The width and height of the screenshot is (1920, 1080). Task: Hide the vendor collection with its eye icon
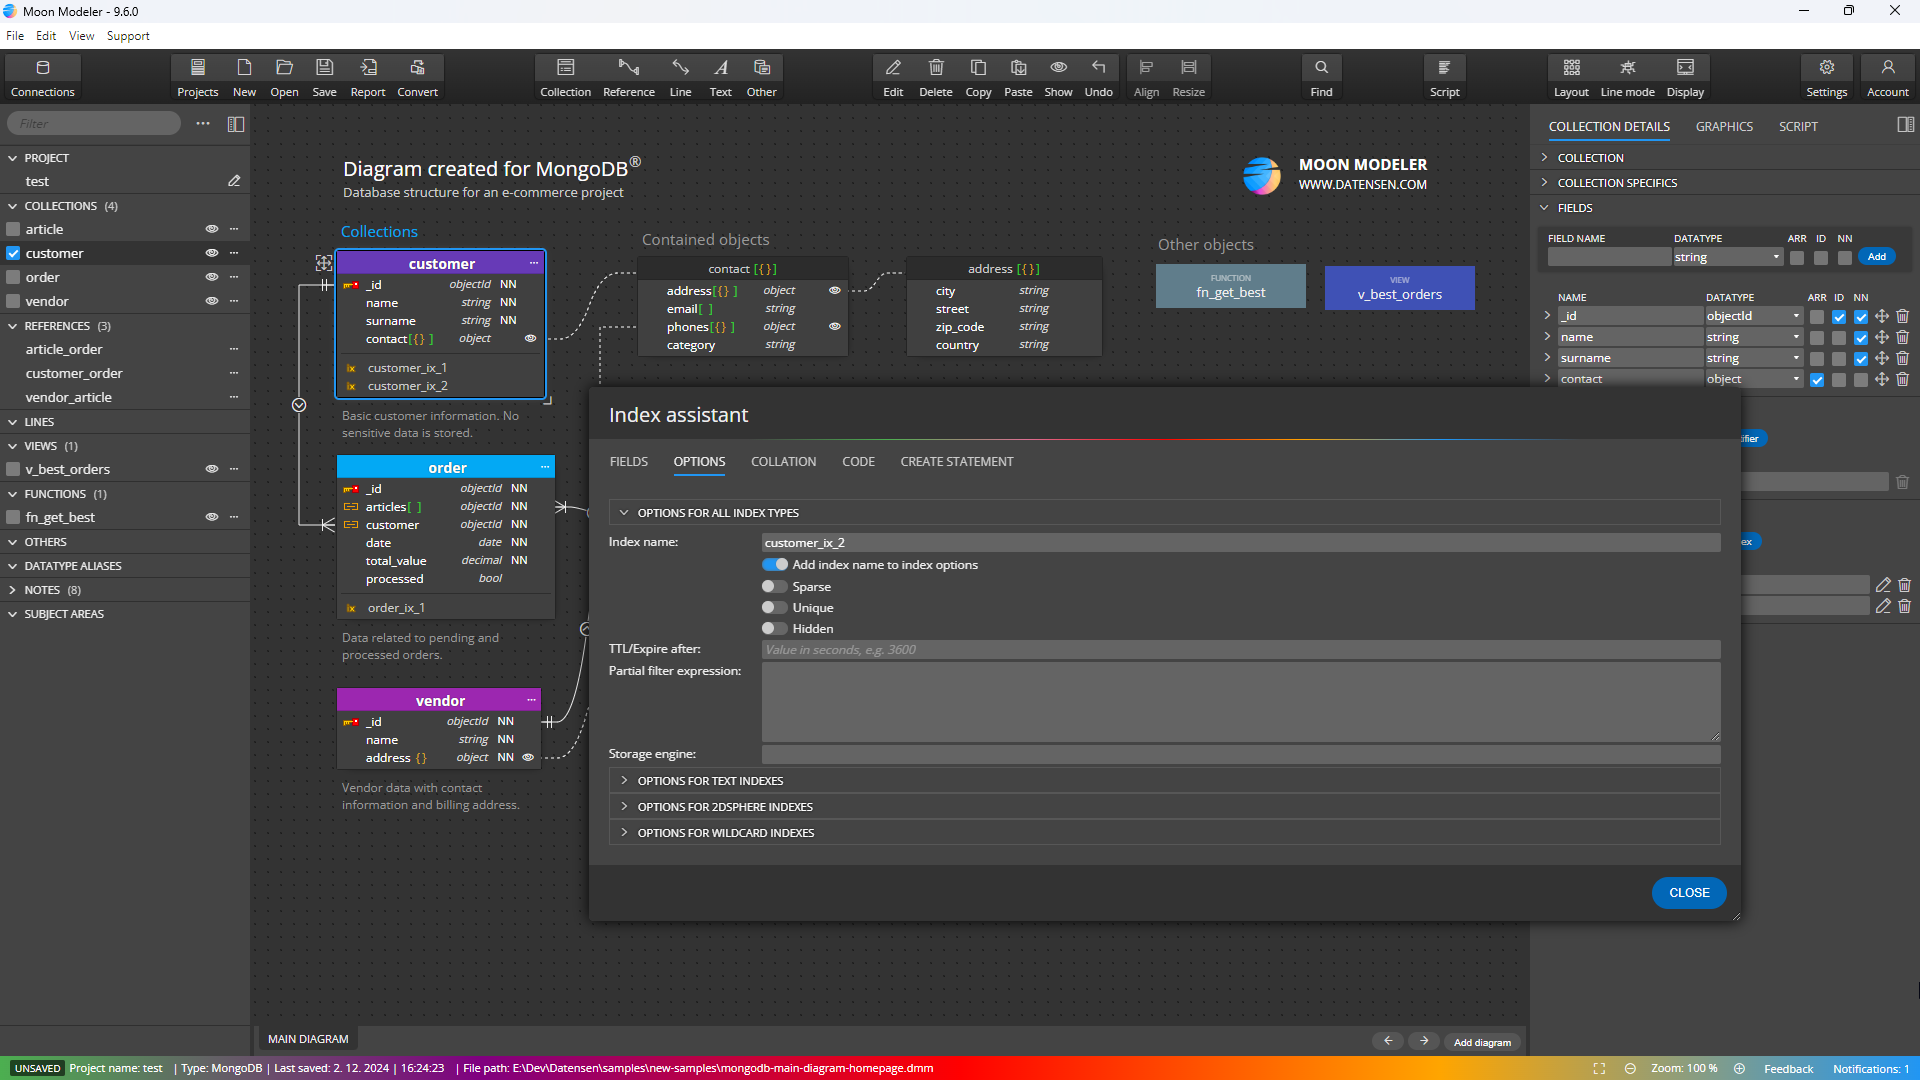[212, 301]
